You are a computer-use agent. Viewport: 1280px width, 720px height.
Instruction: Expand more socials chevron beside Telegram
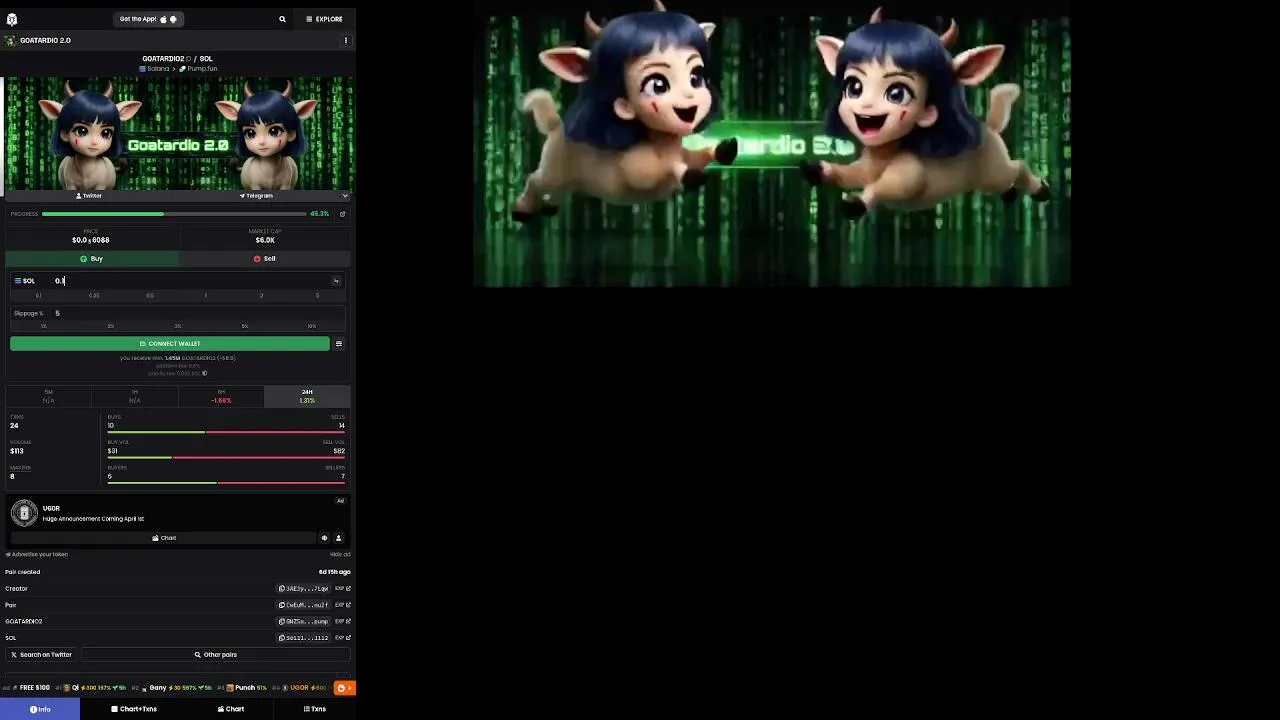(345, 196)
